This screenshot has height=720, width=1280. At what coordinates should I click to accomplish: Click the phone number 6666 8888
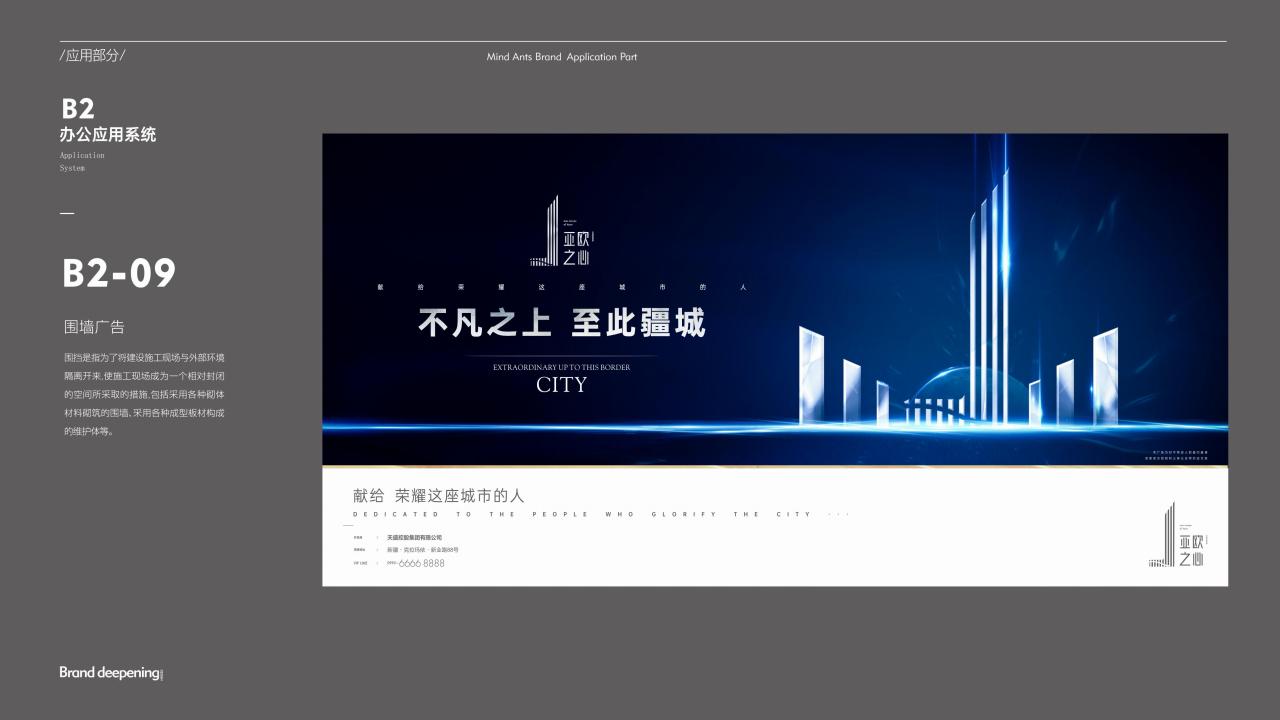pyautogui.click(x=421, y=564)
